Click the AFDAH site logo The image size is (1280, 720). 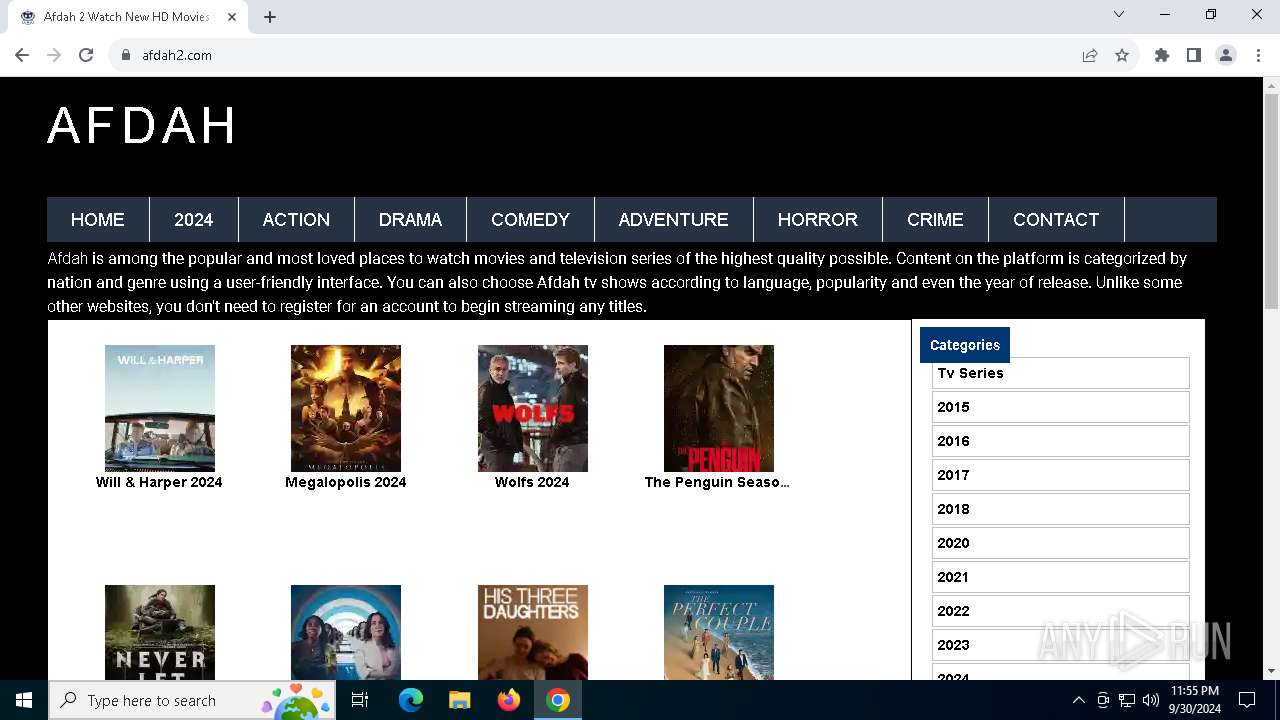[142, 126]
